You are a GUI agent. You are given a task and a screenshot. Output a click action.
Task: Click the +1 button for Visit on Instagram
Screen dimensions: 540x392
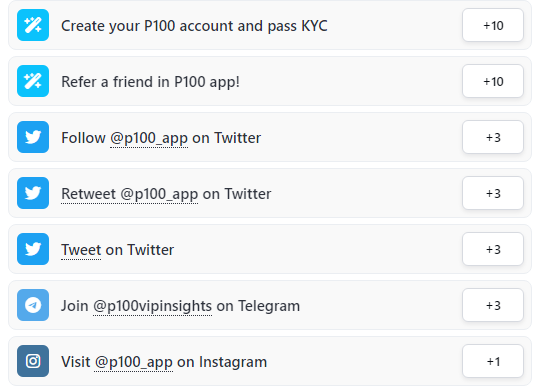pos(493,361)
